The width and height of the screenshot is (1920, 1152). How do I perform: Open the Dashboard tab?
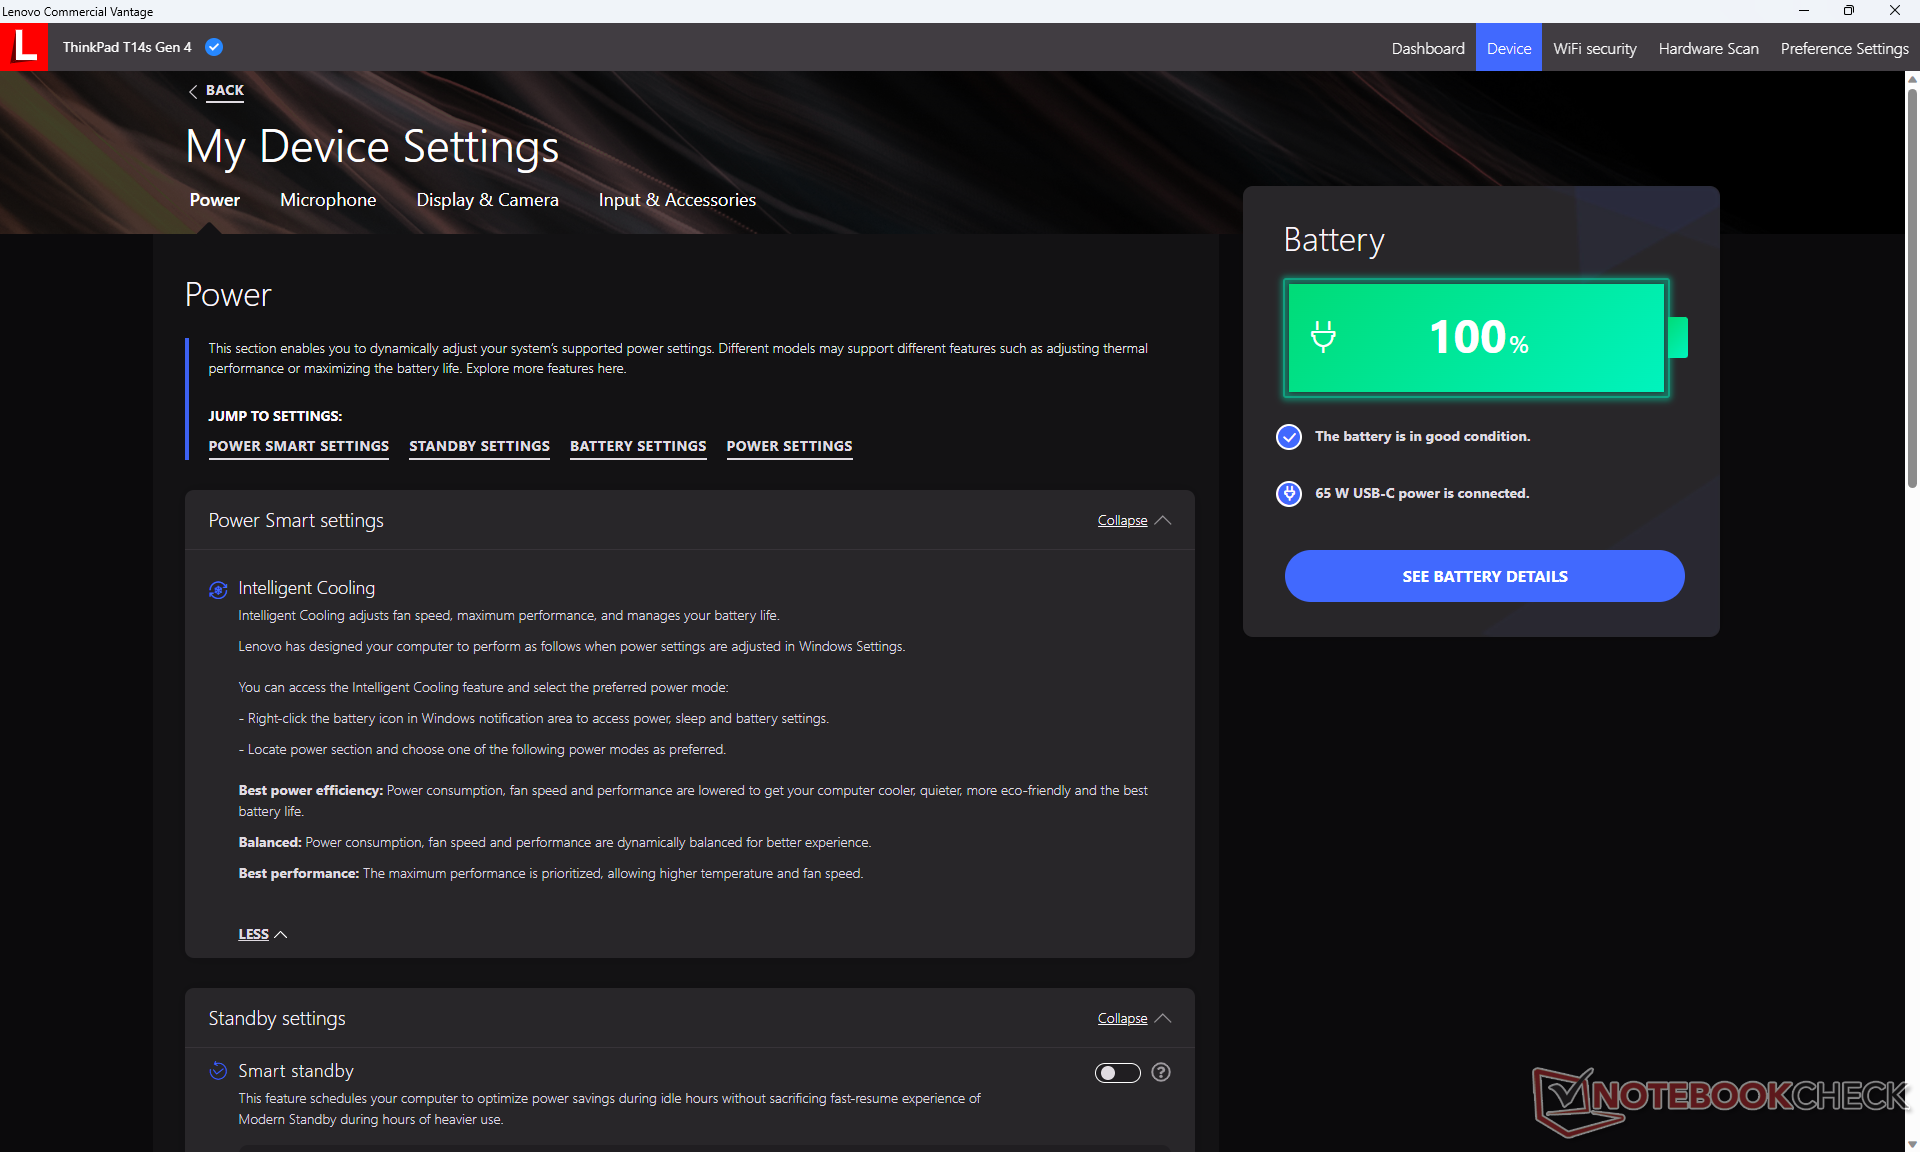click(1427, 48)
